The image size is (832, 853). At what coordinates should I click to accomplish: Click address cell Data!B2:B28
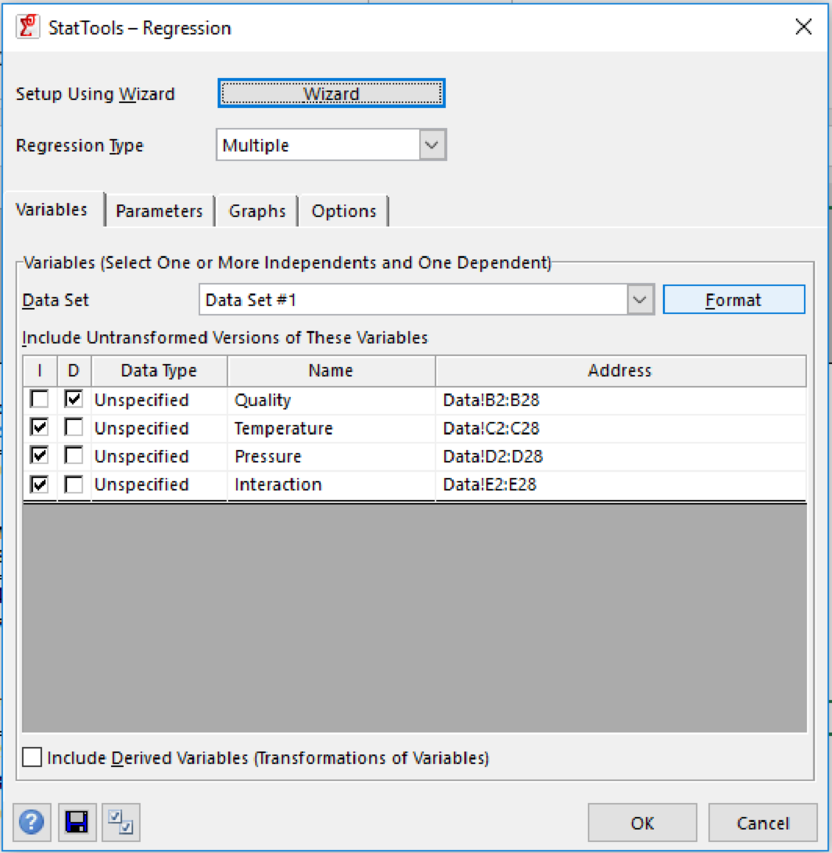620,400
